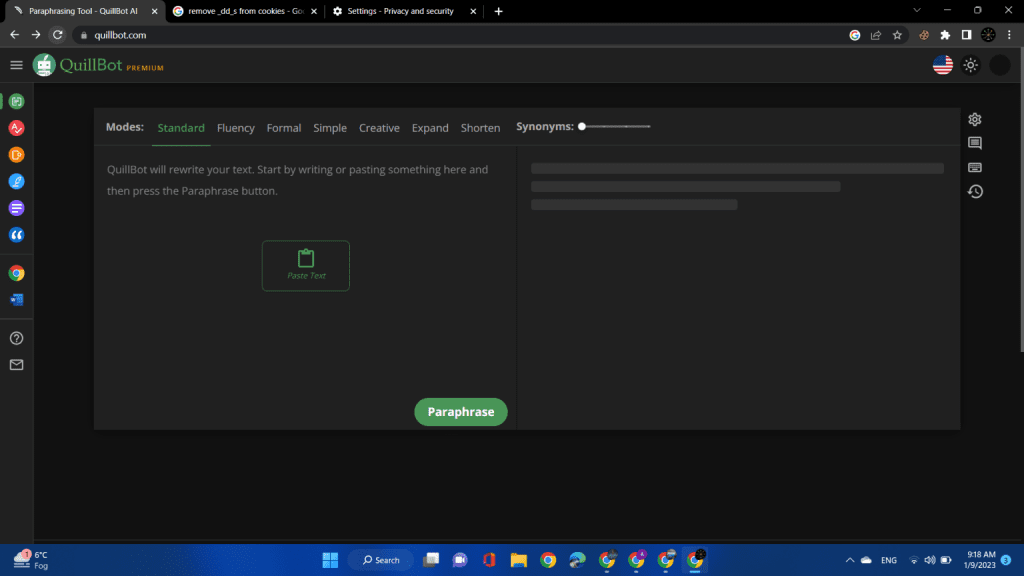
Task: Click the Synonyms slider track end
Action: click(648, 127)
